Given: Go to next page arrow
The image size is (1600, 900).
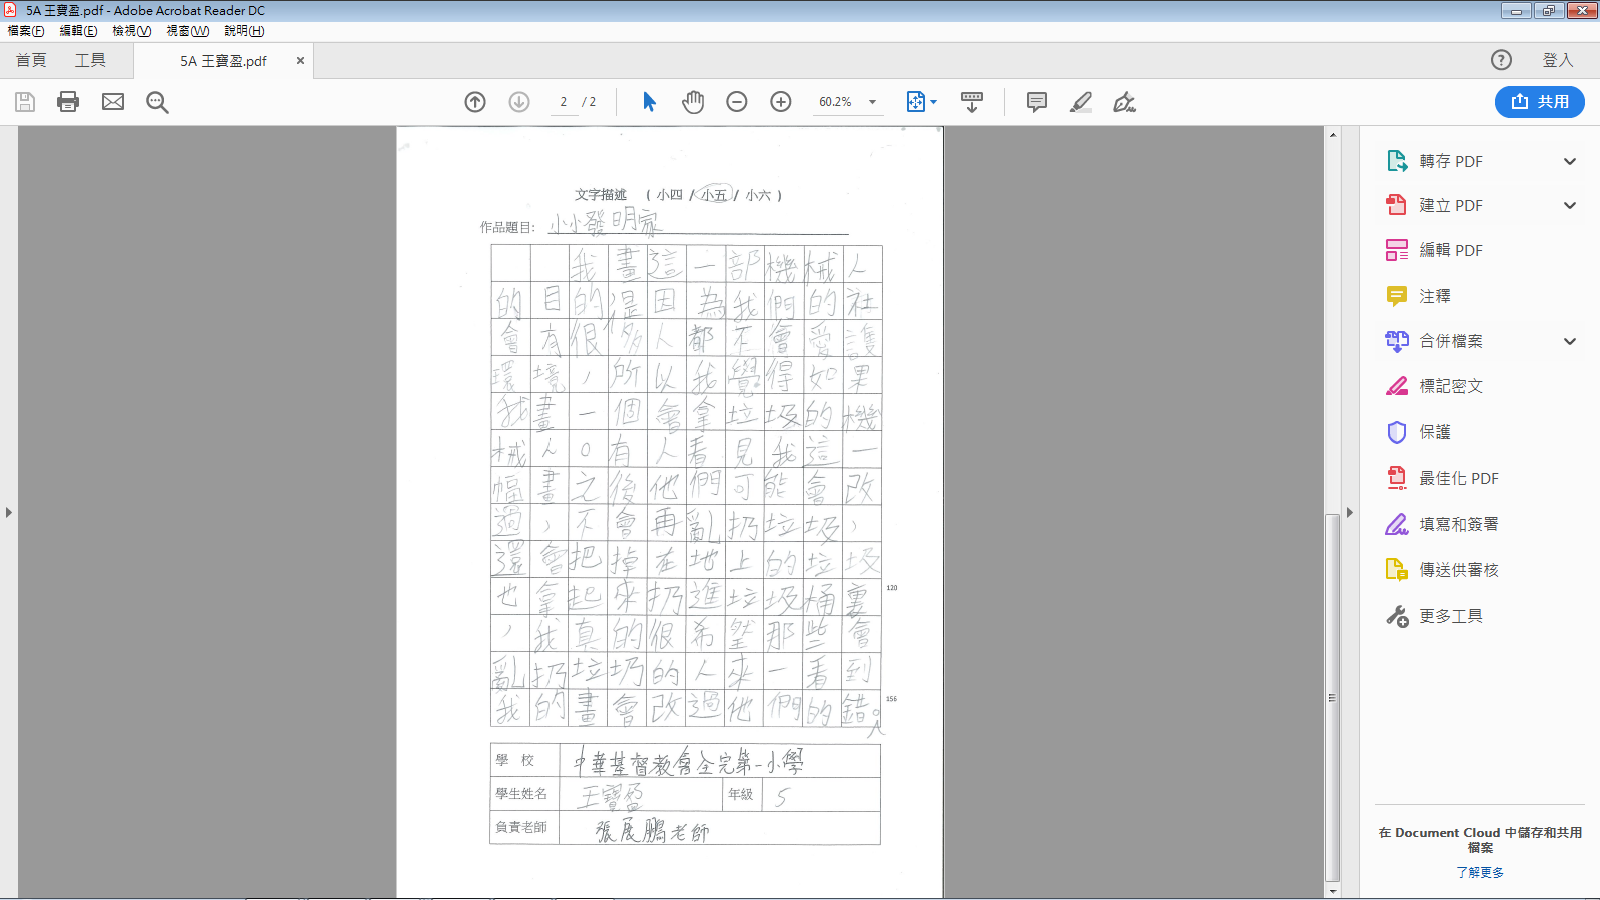Looking at the screenshot, I should [x=519, y=102].
